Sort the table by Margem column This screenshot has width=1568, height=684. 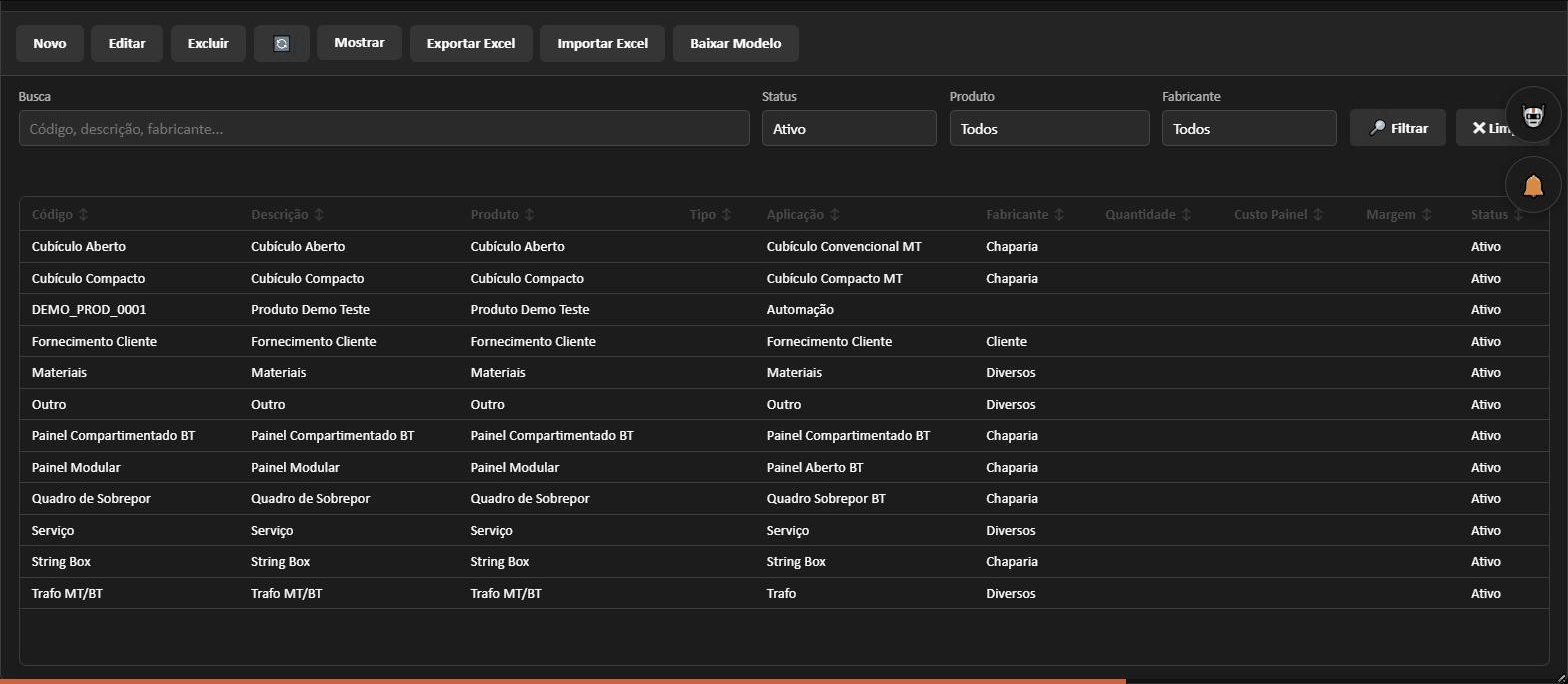1398,214
